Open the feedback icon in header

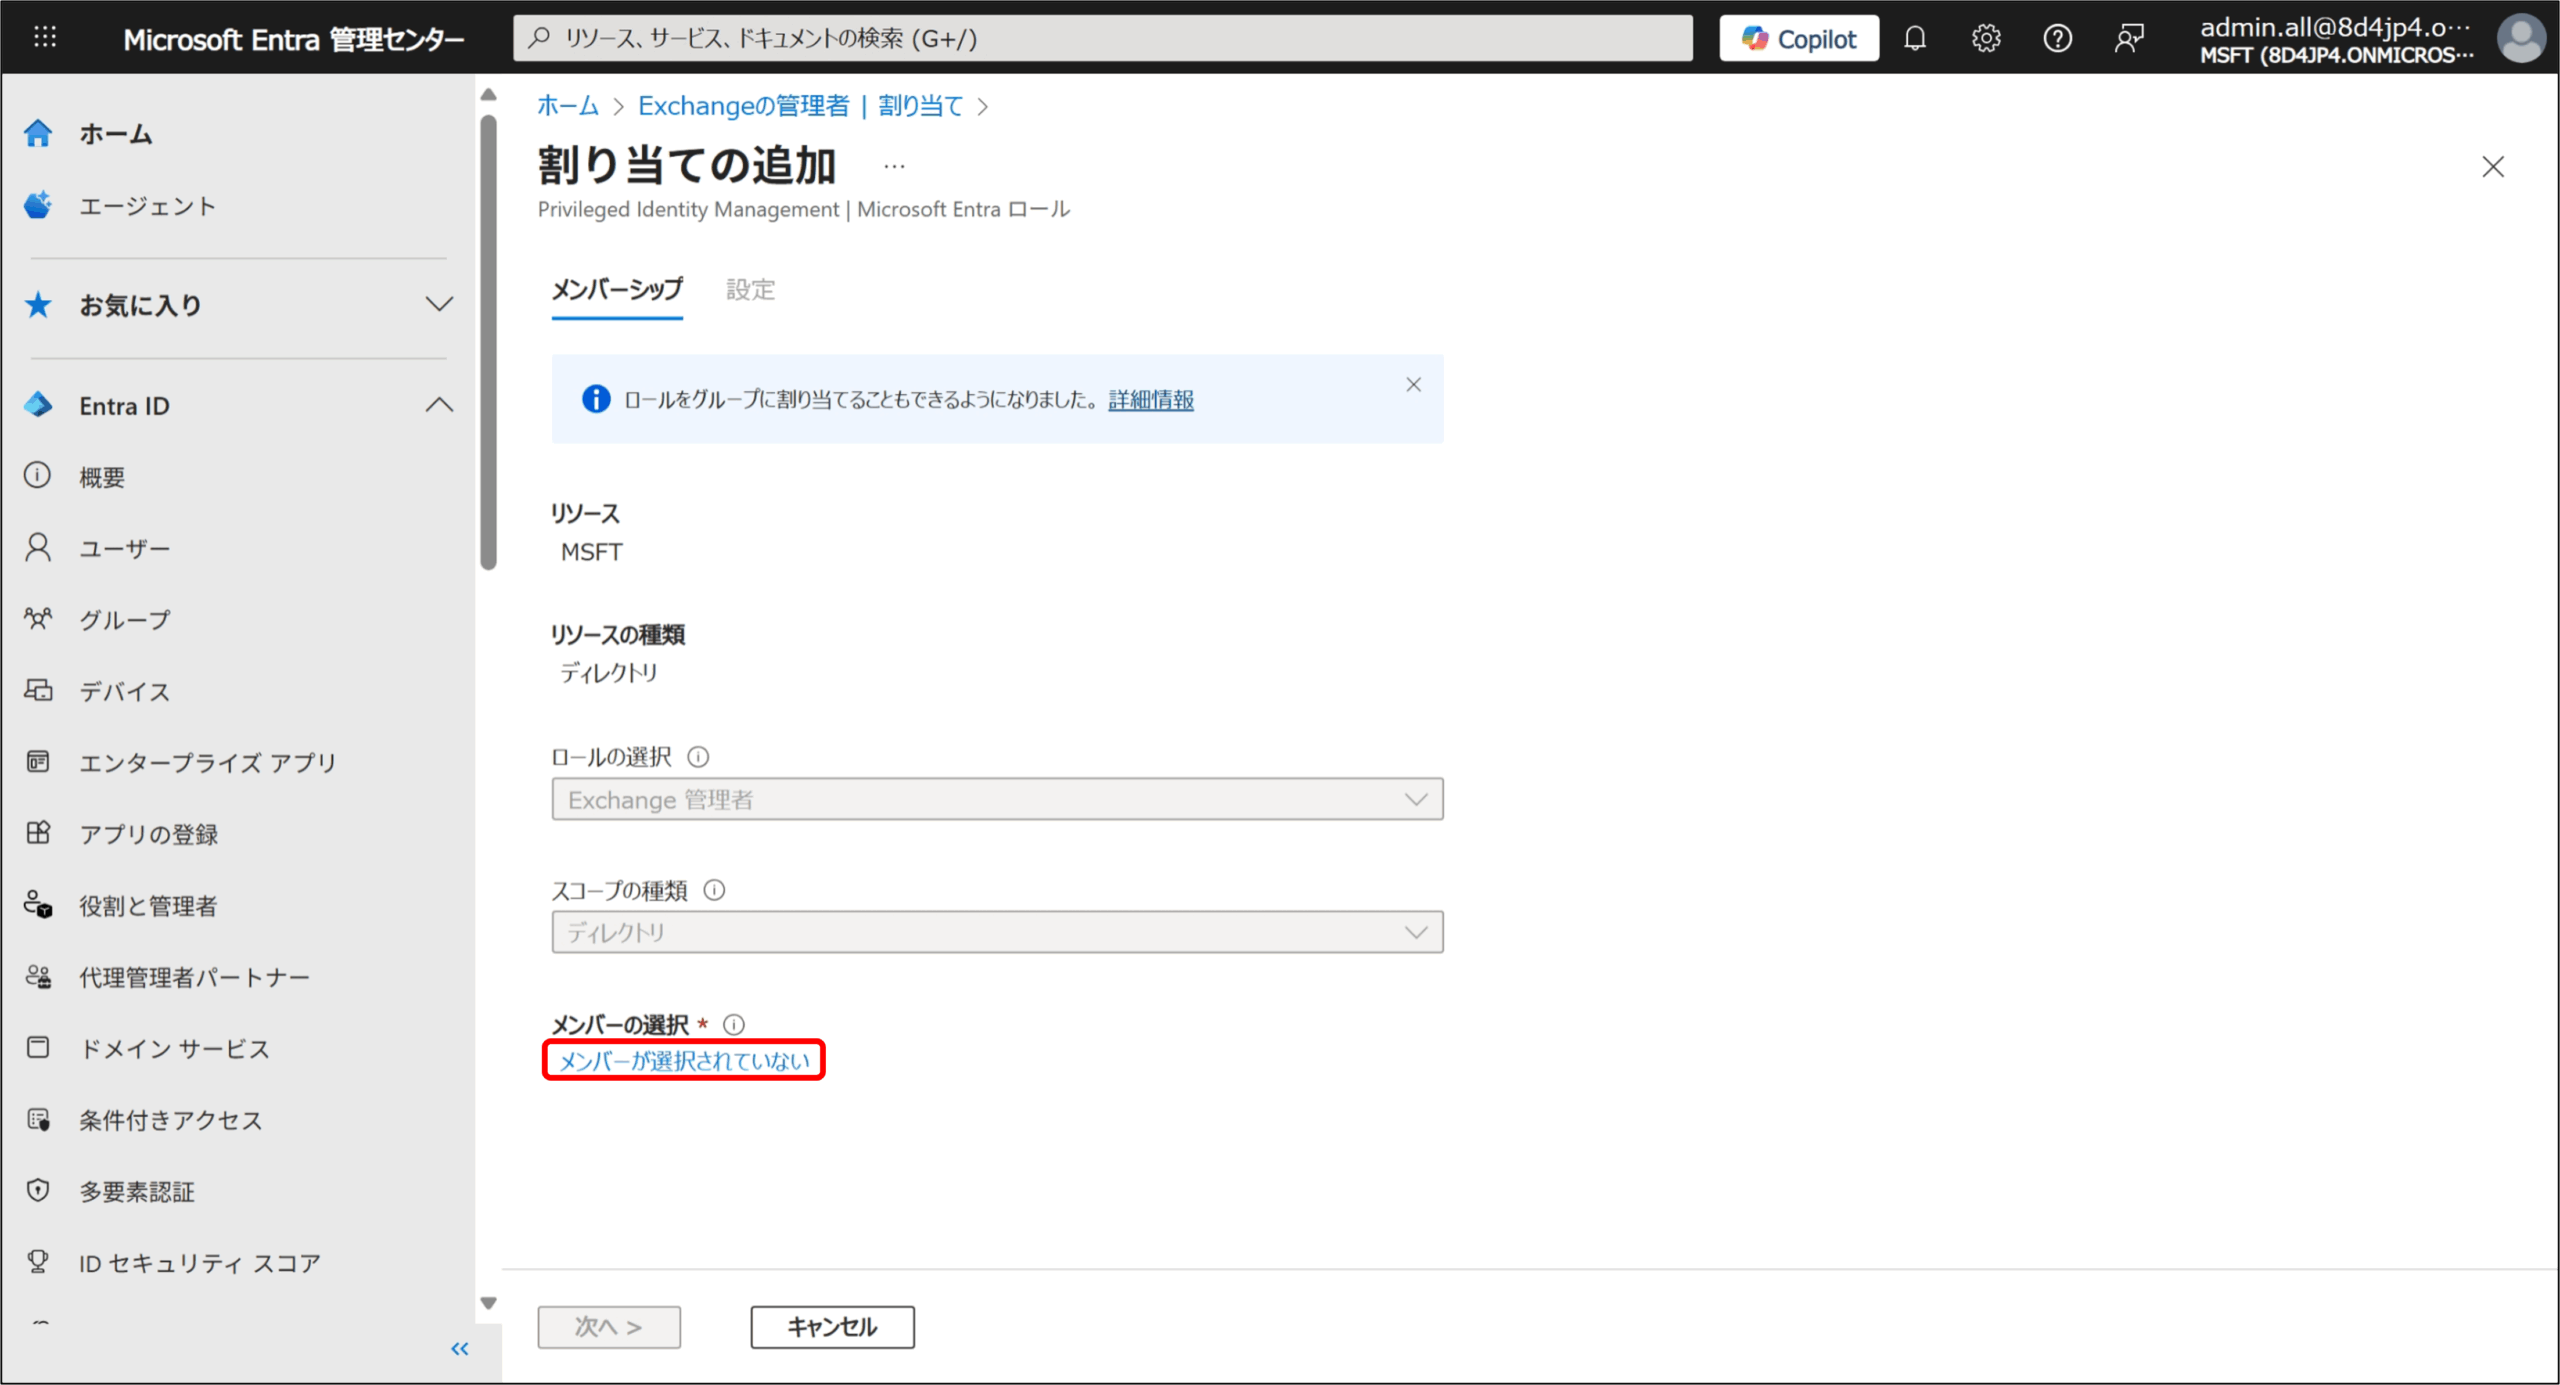tap(2129, 39)
